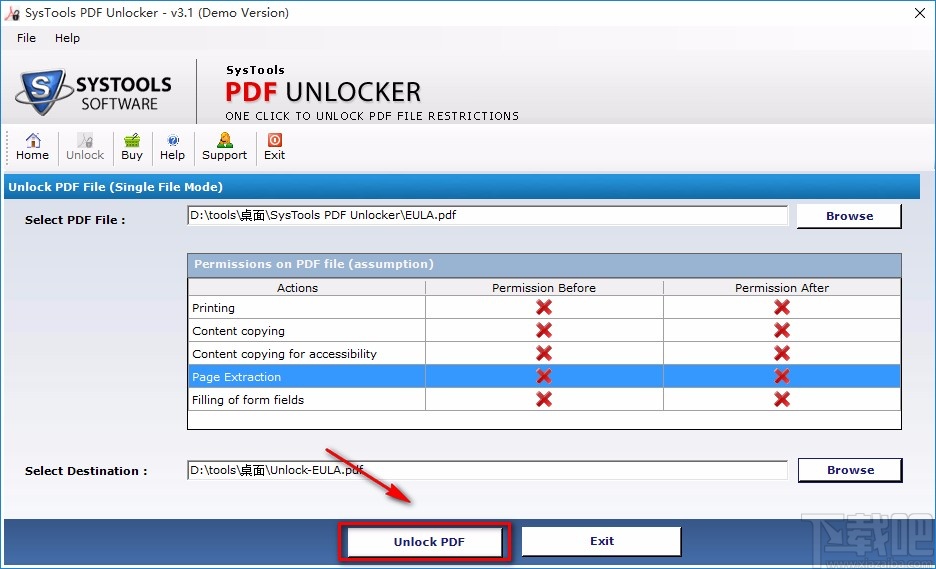The image size is (936, 569).
Task: Click the Permissions on PDF file header
Action: (x=544, y=264)
